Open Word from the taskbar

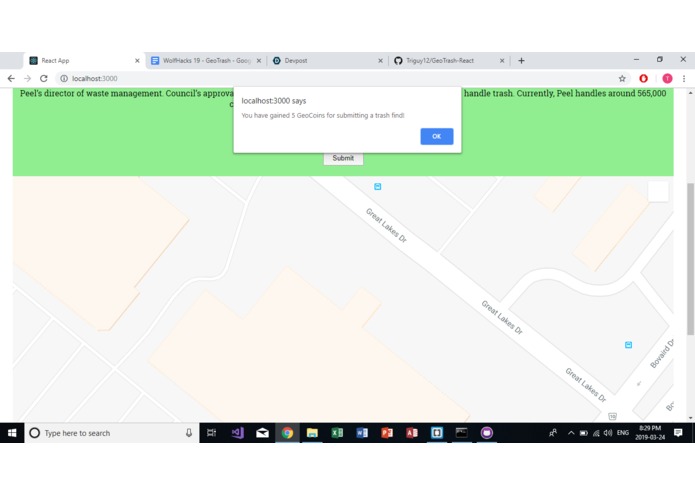coord(362,433)
